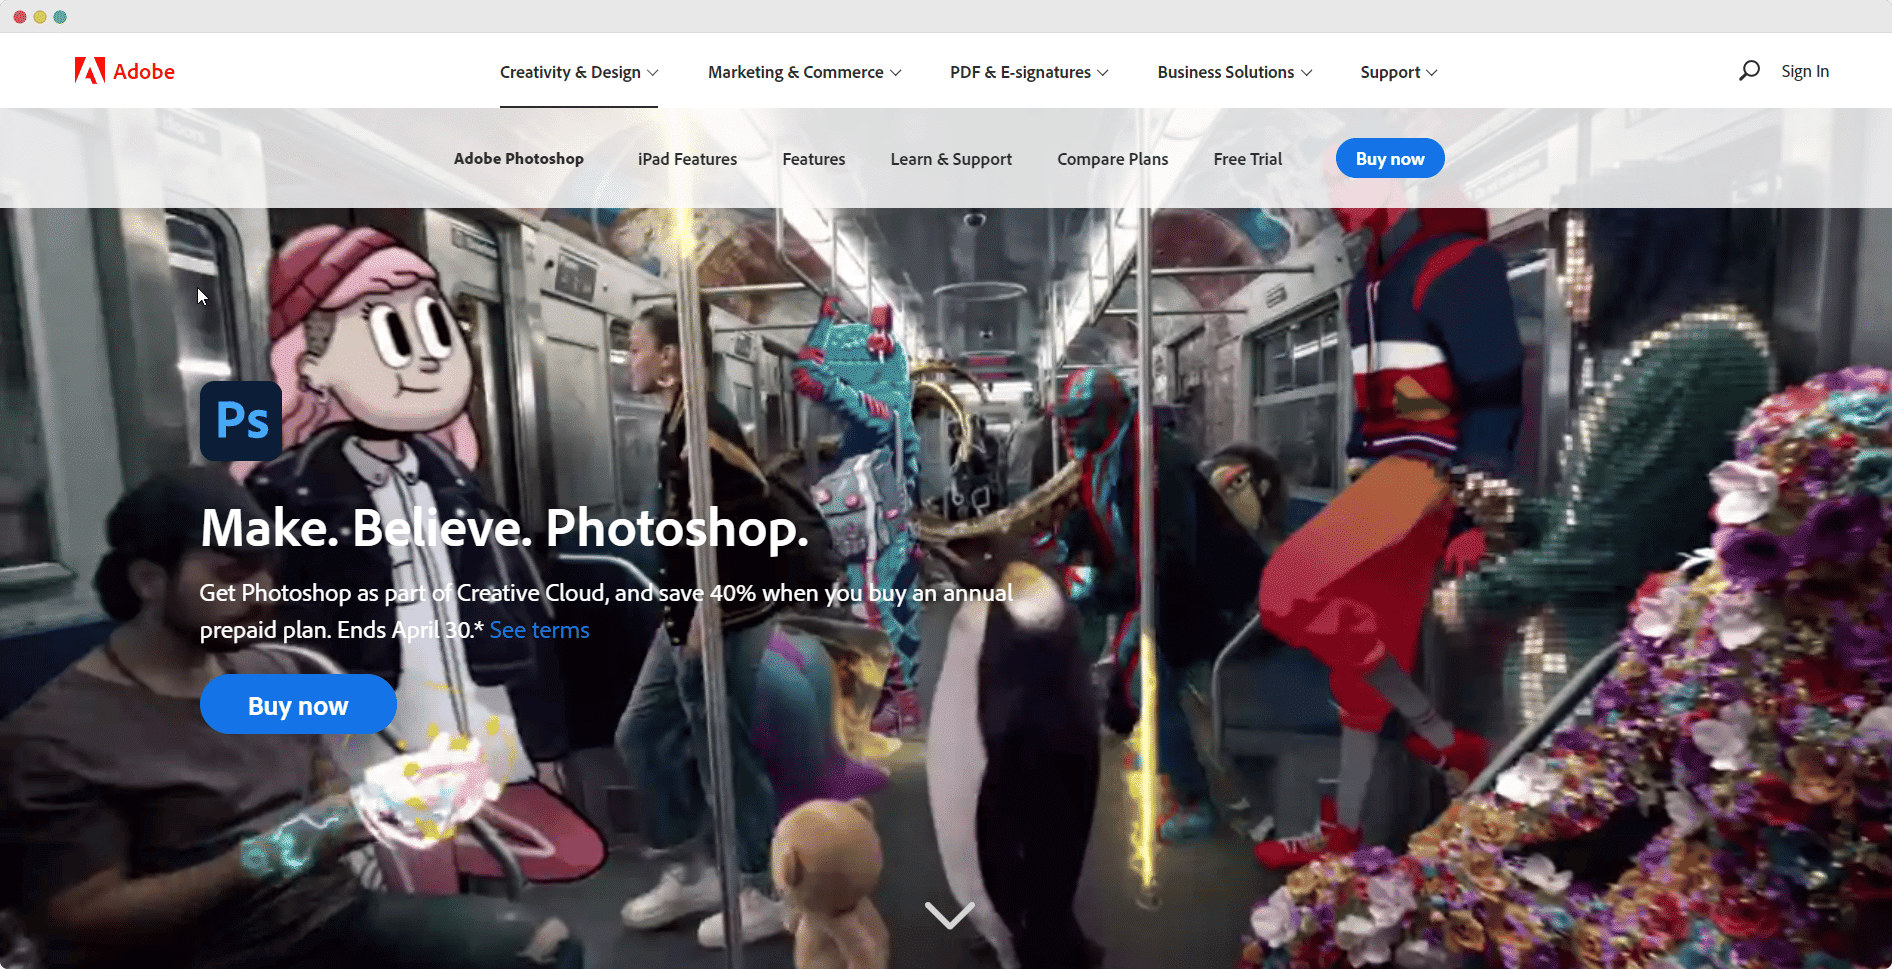Click the scroll-down chevron arrow

coord(949,915)
